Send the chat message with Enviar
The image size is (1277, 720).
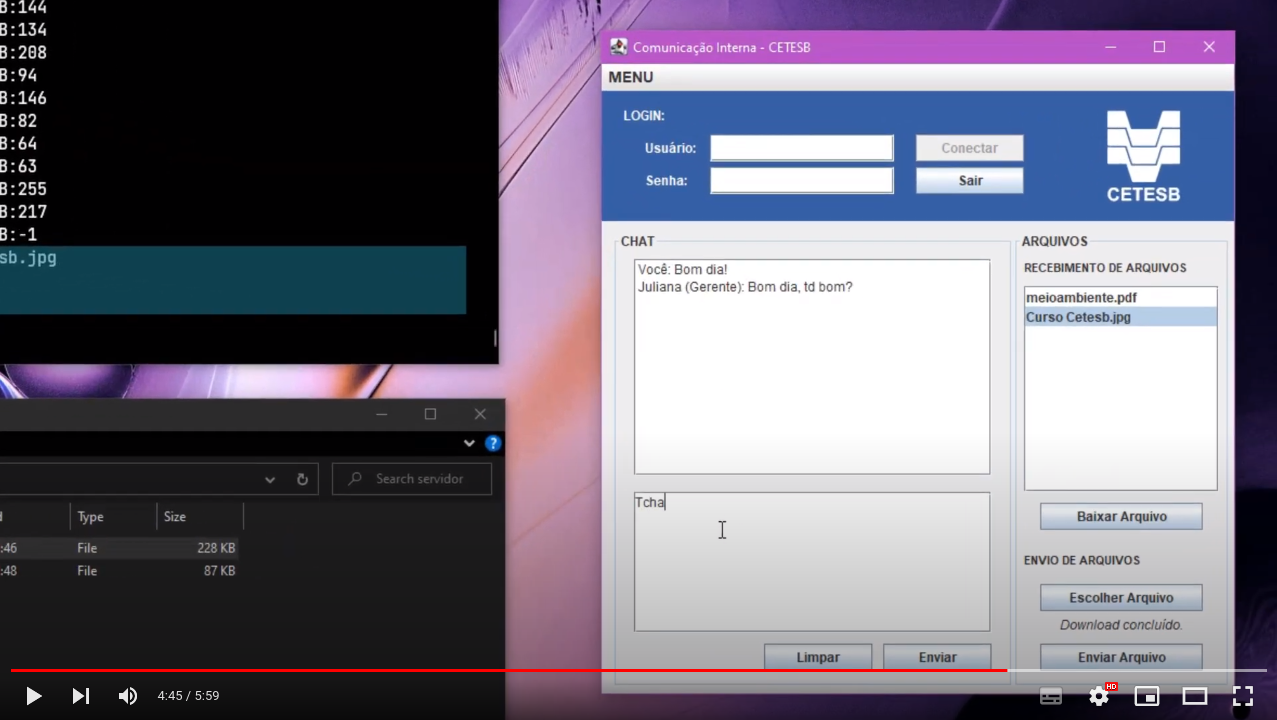[x=937, y=657]
